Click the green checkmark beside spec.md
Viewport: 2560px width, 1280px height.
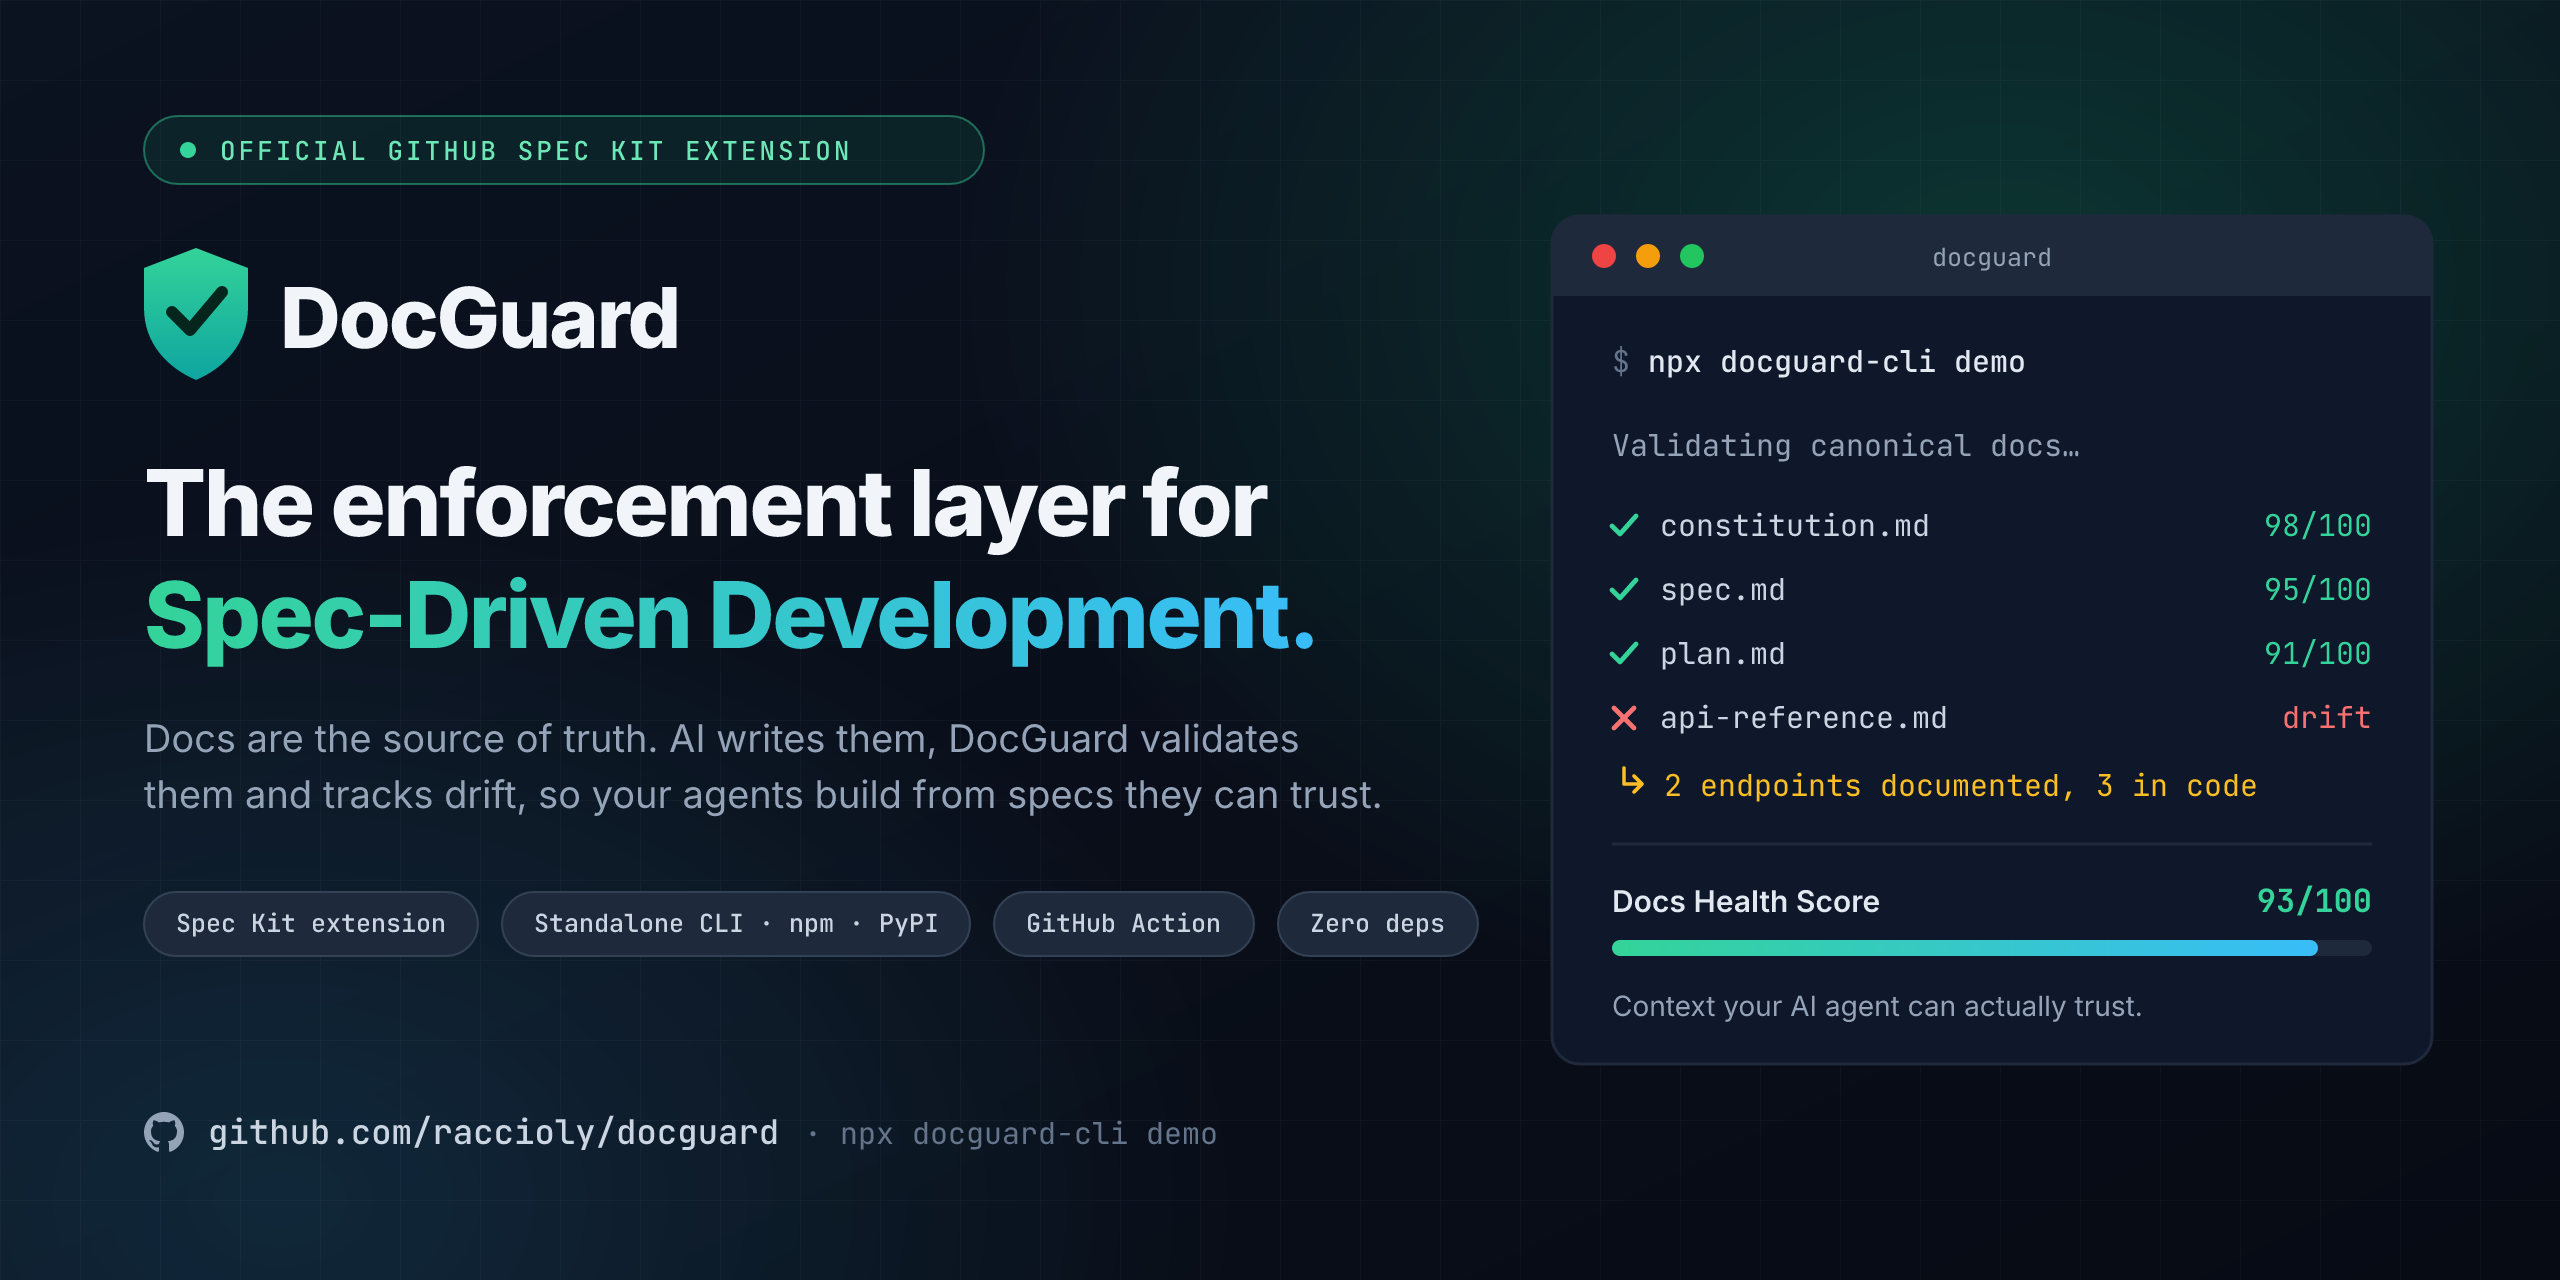1624,589
